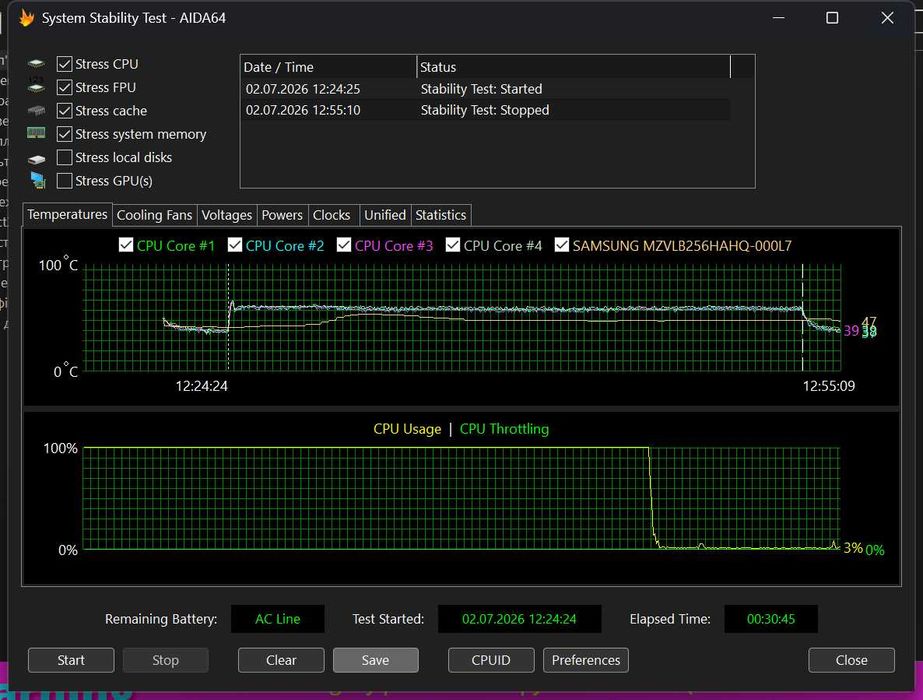The height and width of the screenshot is (700, 923).
Task: Maximize the System Stability Test window
Action: coord(832,18)
